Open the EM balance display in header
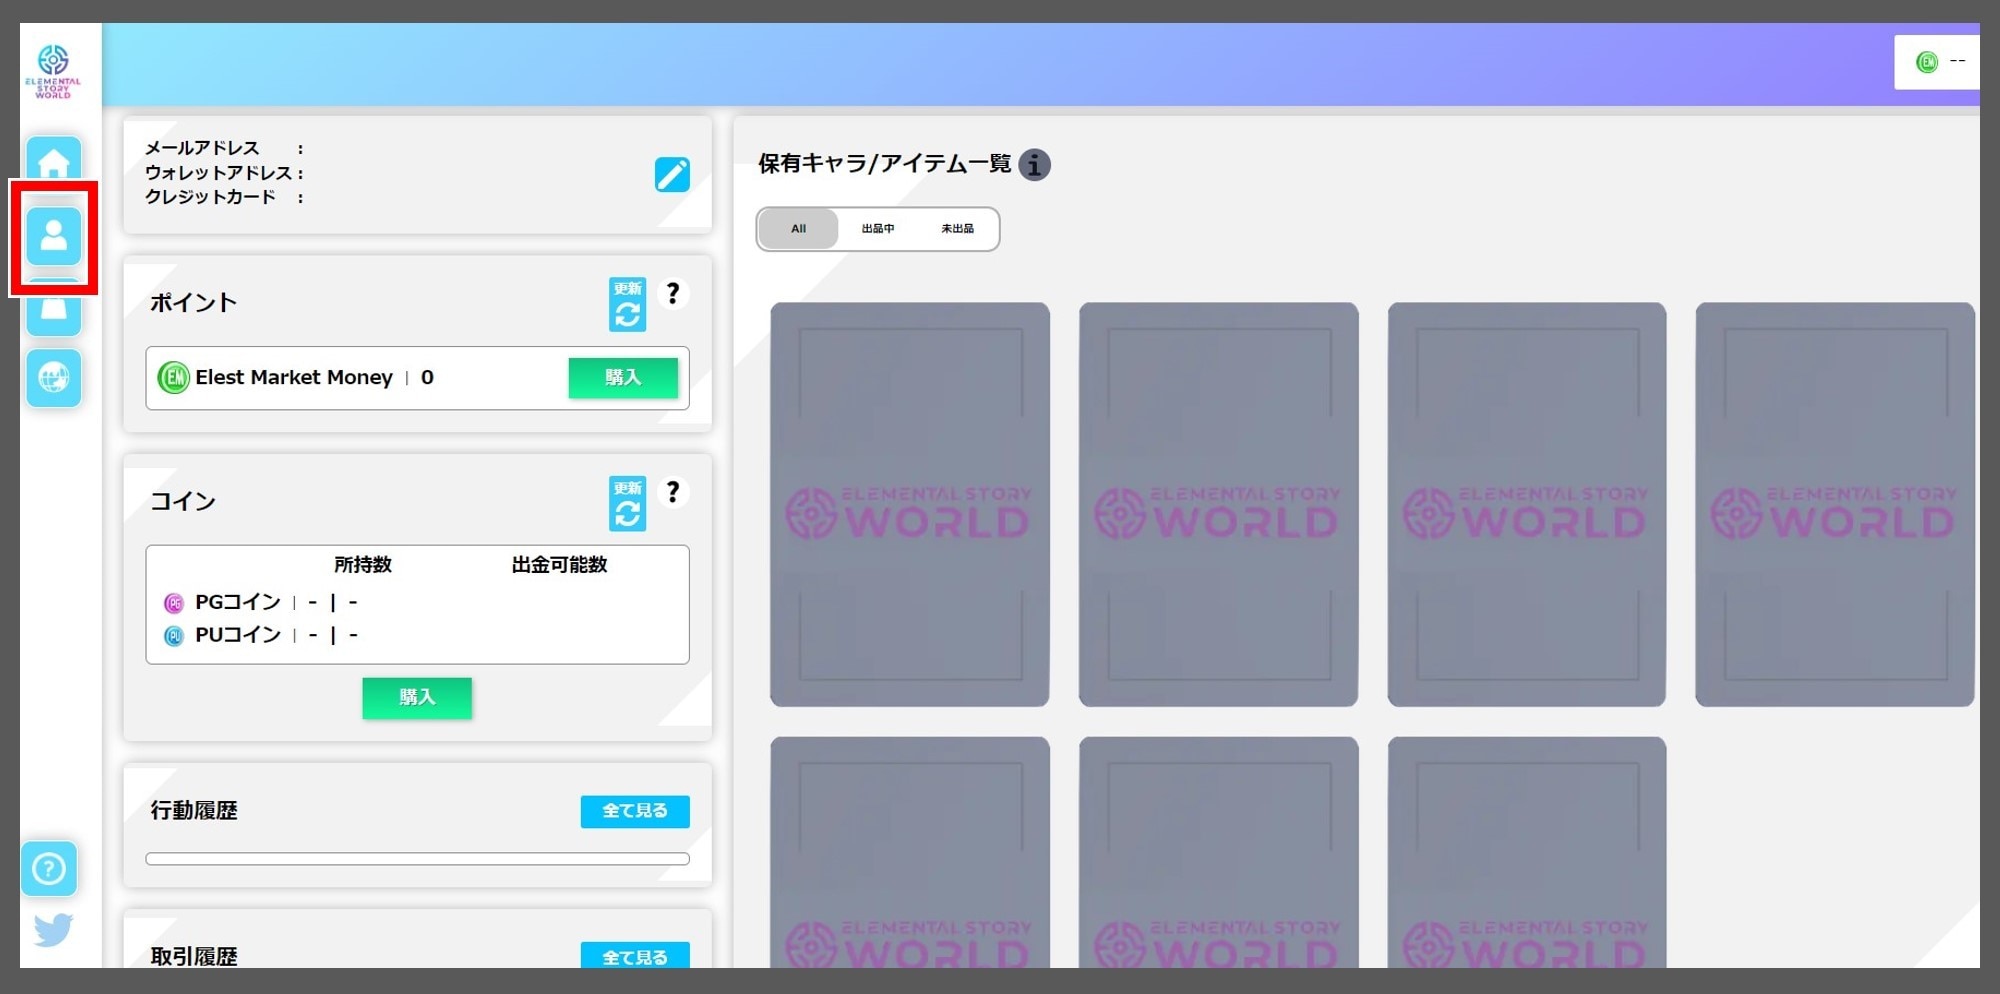 point(1937,62)
